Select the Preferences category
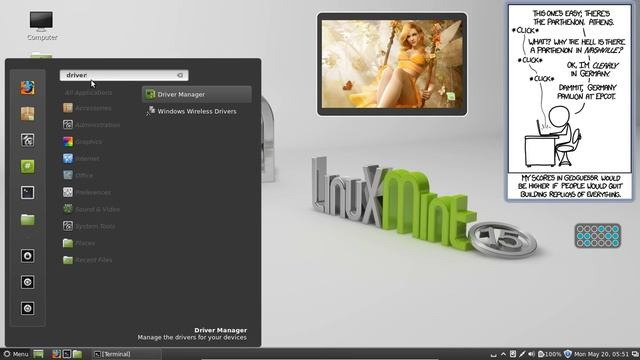 [x=87, y=192]
